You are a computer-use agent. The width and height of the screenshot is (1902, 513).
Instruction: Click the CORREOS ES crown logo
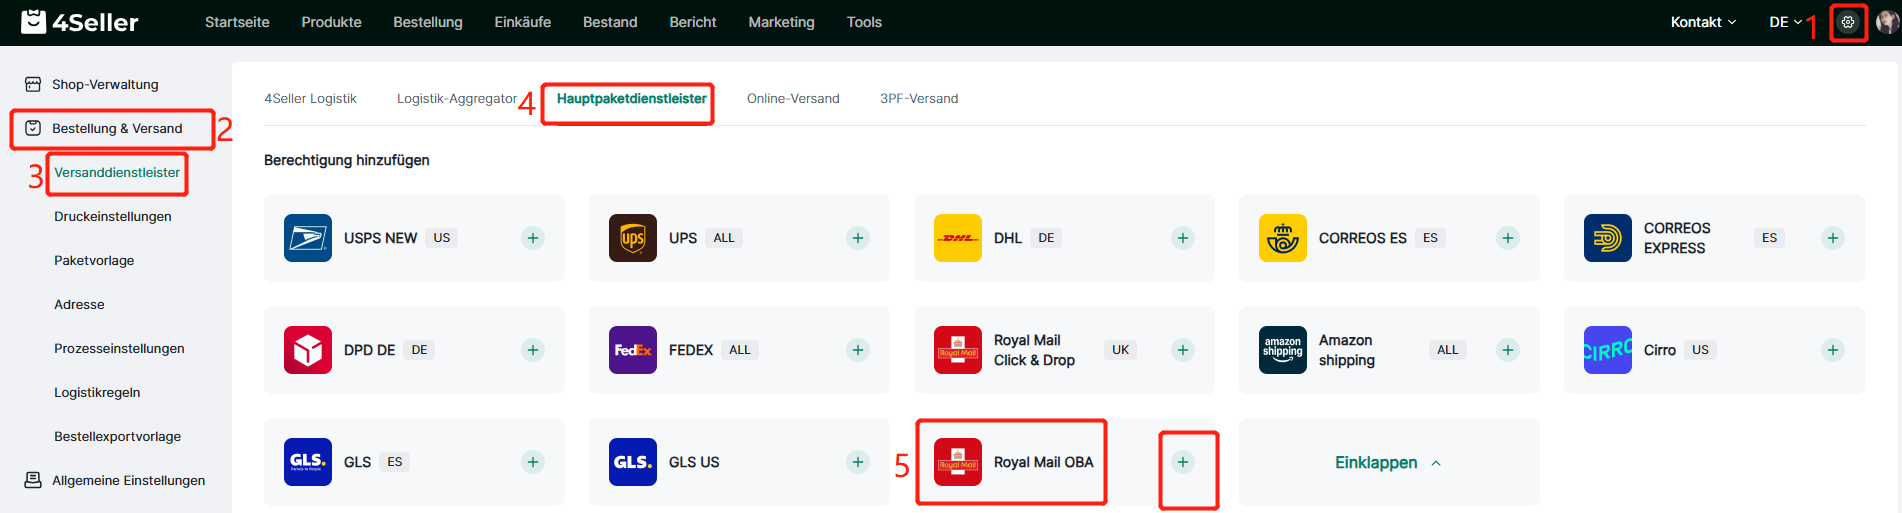pyautogui.click(x=1283, y=238)
